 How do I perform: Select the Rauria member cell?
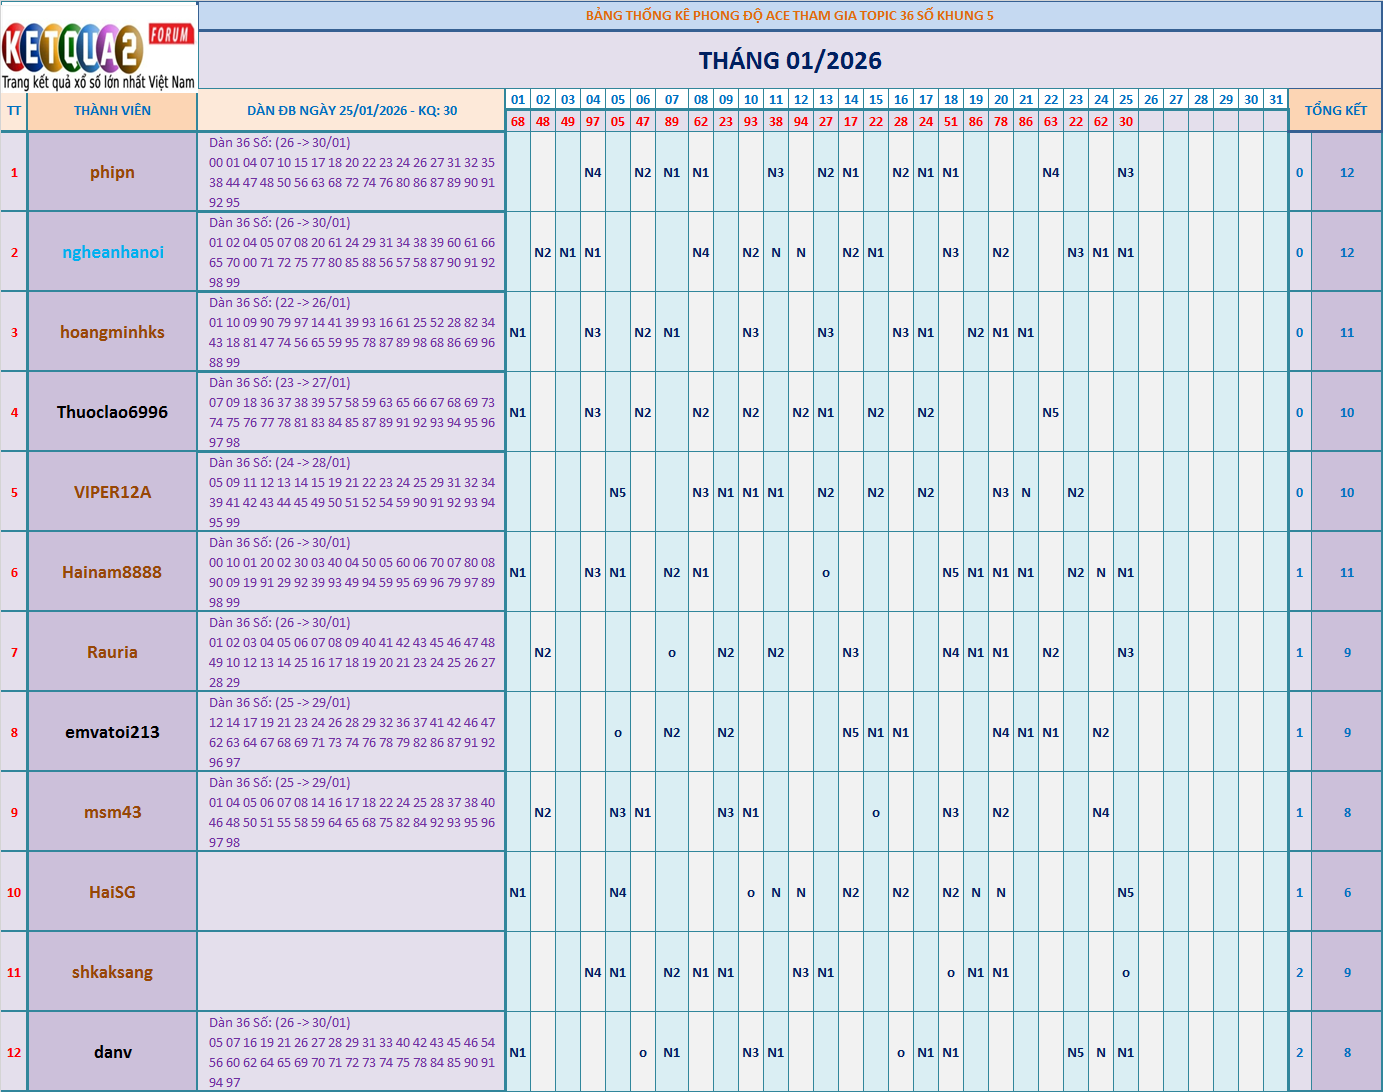(x=112, y=652)
